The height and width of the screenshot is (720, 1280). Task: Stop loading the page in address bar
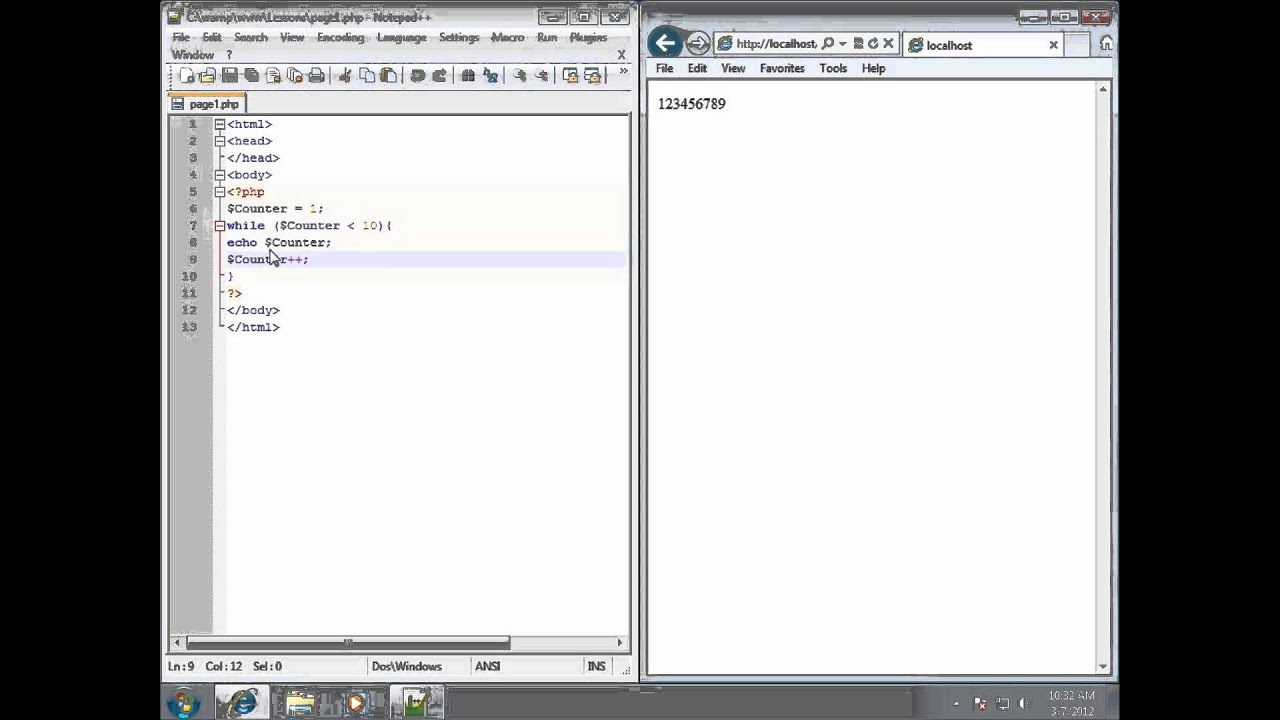point(888,44)
